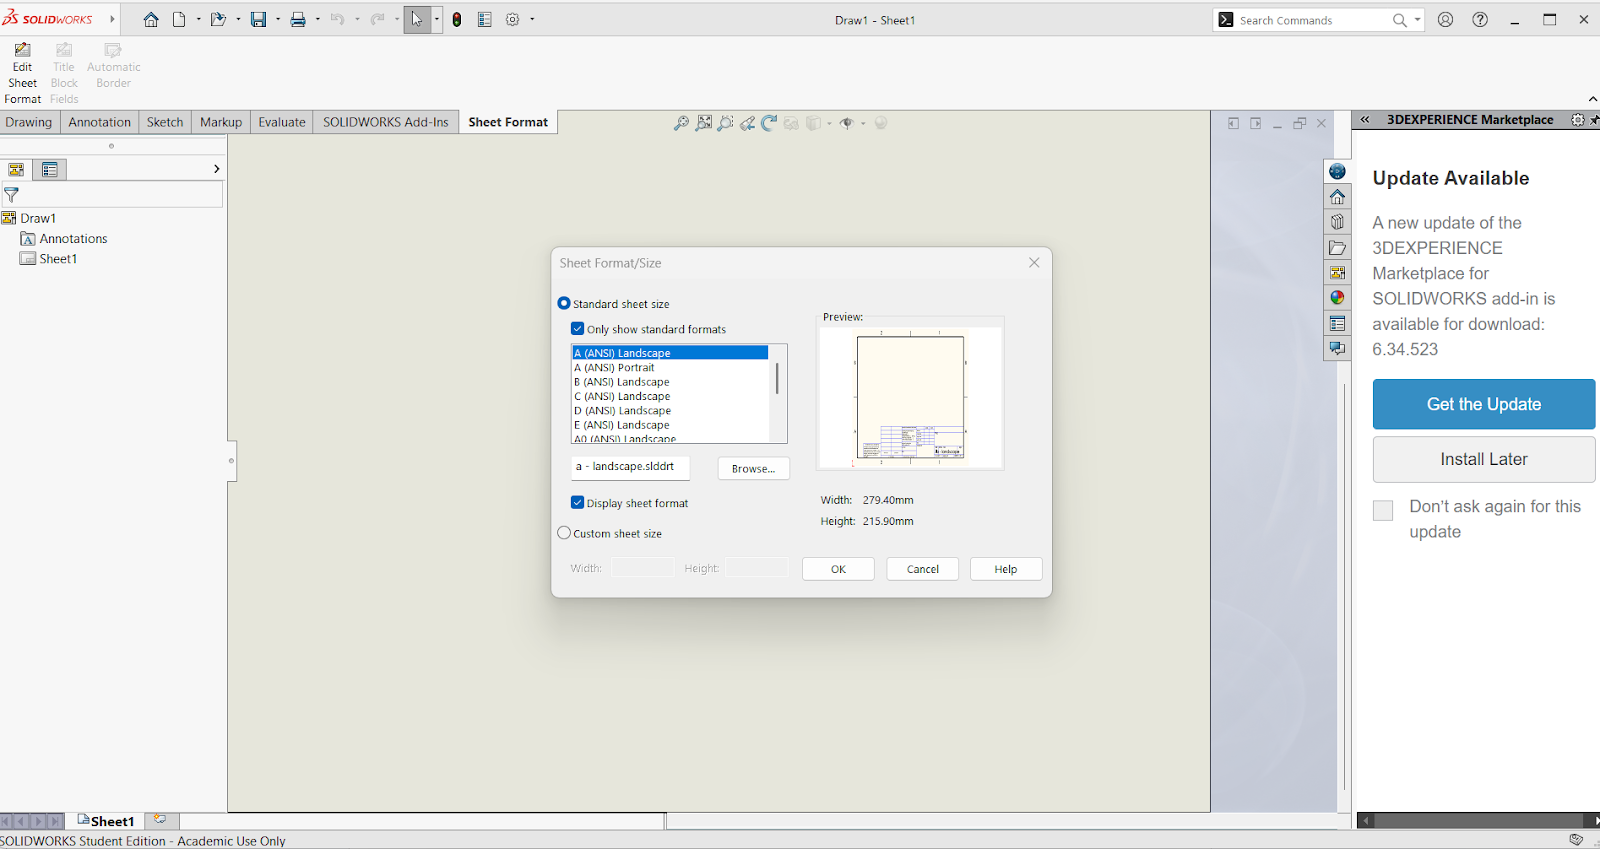
Task: Click the filter funnel icon in the feature tree
Action: coord(12,195)
